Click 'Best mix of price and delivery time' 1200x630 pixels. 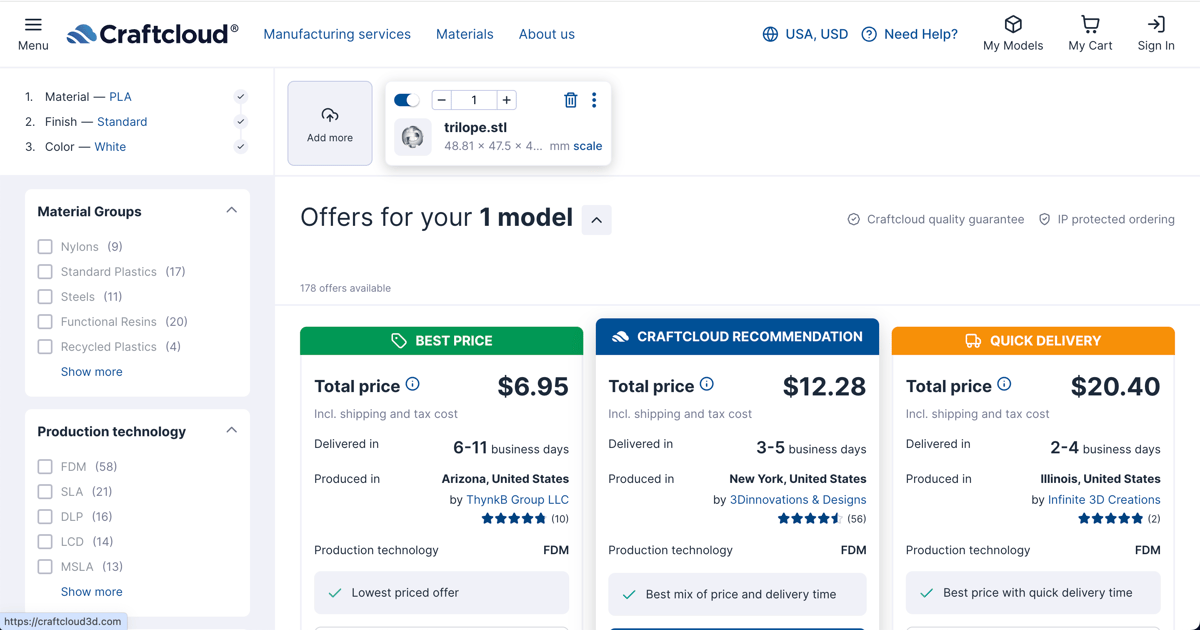(x=741, y=594)
